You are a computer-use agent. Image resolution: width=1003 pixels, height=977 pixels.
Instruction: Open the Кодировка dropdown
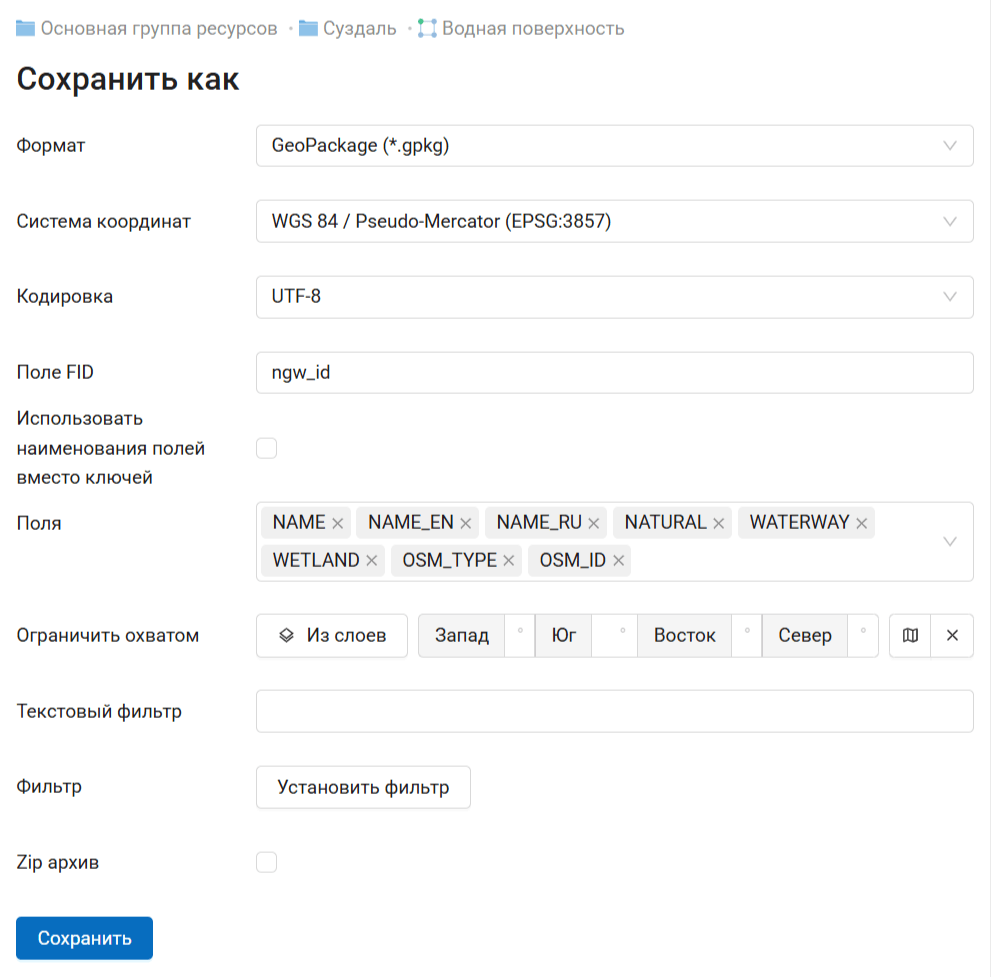click(x=614, y=297)
